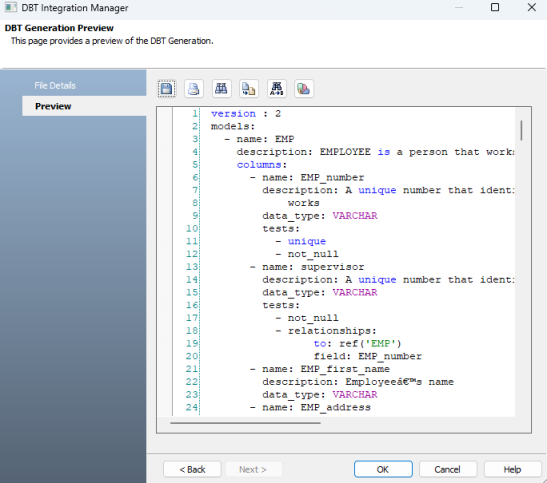This screenshot has width=547, height=483.
Task: Click the copy-to-file icon in the preview toolbar
Action: (x=249, y=89)
